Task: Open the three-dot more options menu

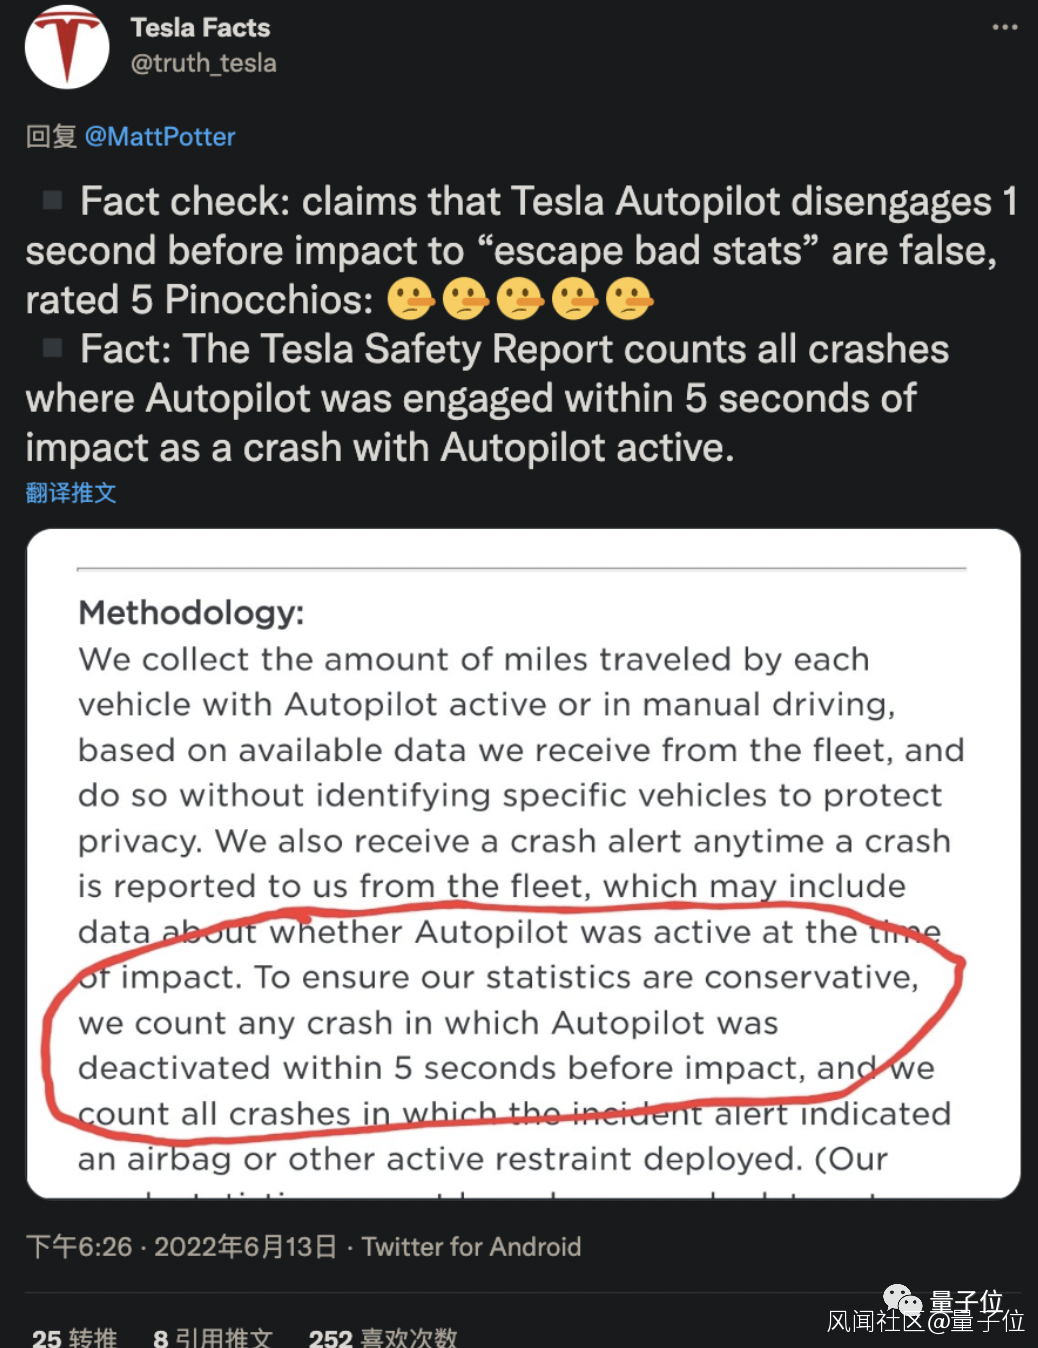Action: [1004, 27]
